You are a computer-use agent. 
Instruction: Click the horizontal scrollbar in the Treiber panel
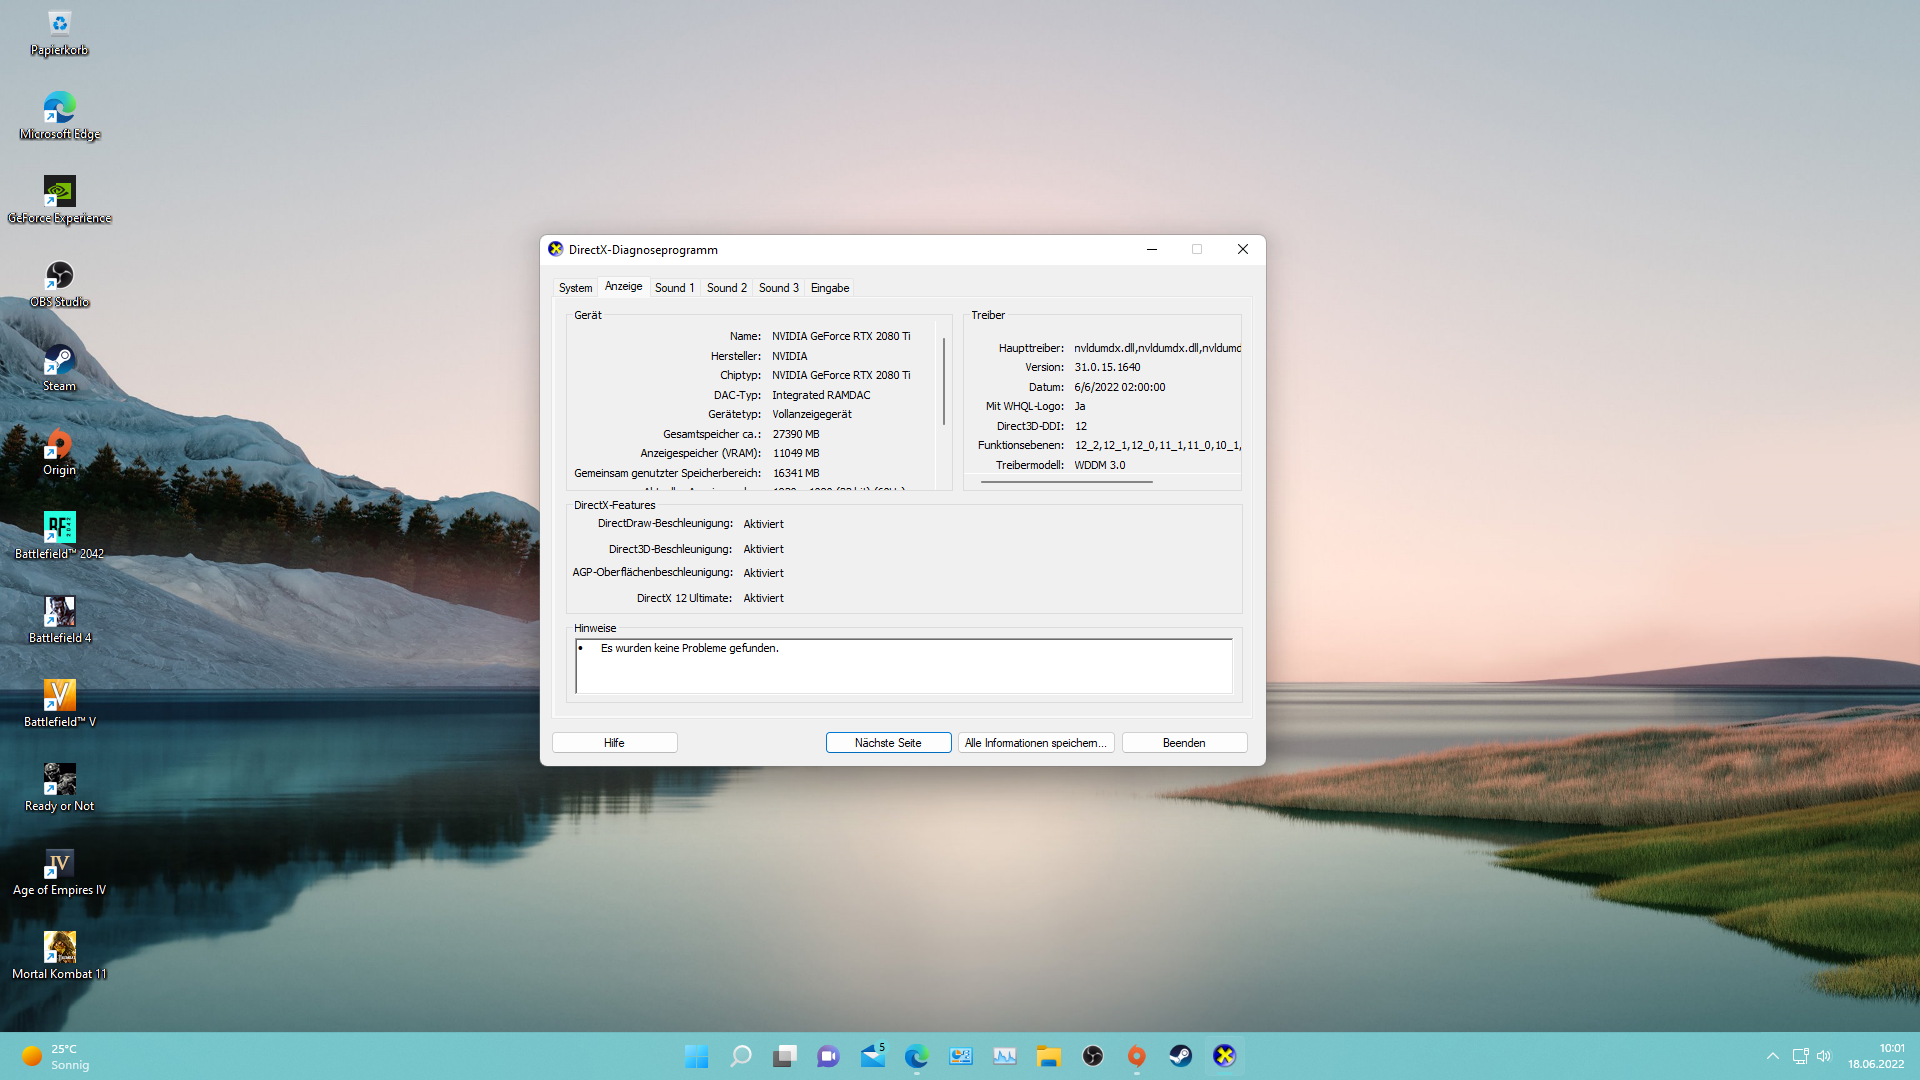pos(1066,482)
